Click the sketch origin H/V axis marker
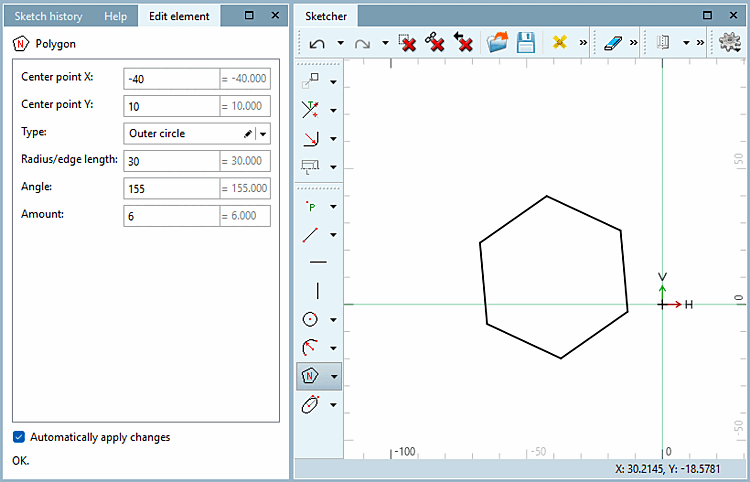 tap(662, 304)
